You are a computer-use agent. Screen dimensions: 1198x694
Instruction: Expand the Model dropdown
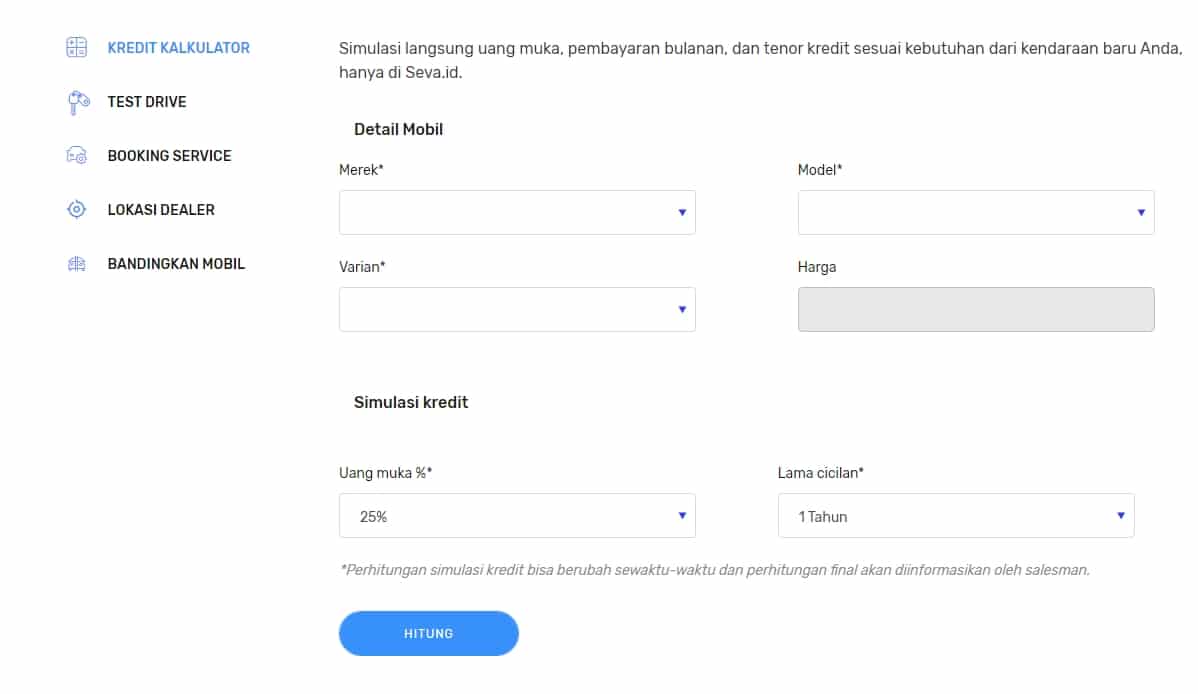coord(976,212)
